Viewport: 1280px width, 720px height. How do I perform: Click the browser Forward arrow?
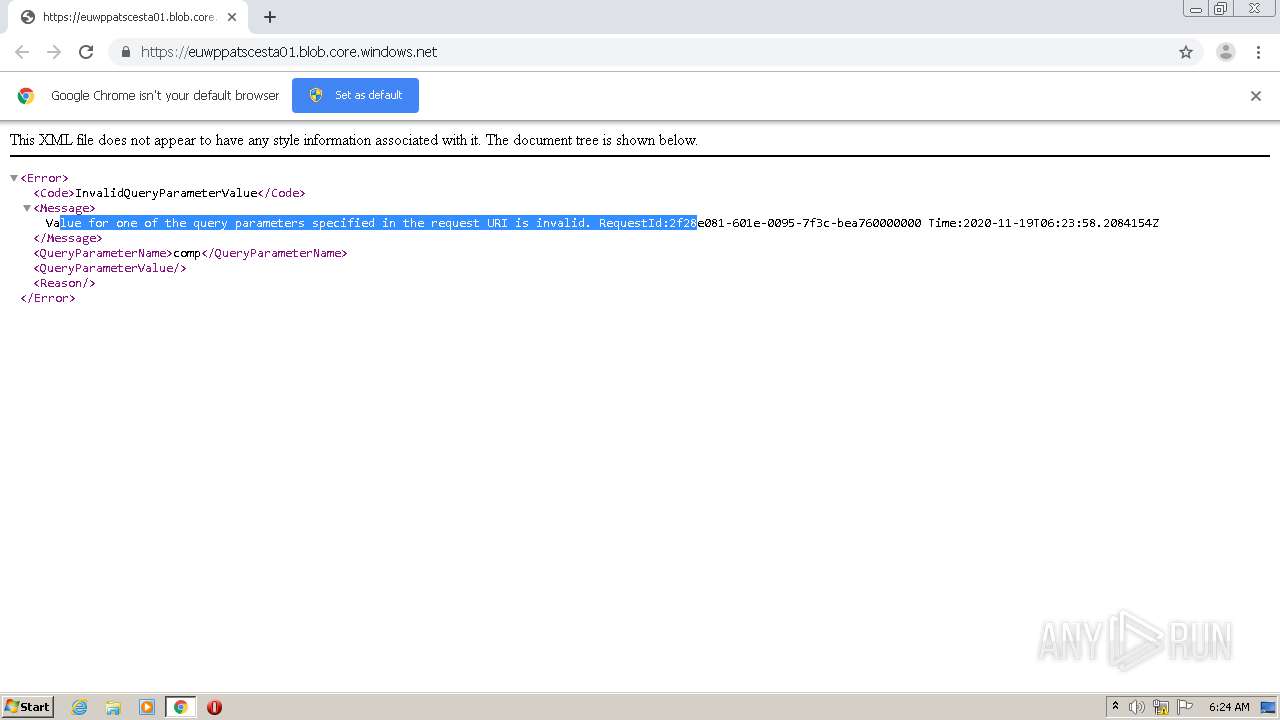point(54,52)
